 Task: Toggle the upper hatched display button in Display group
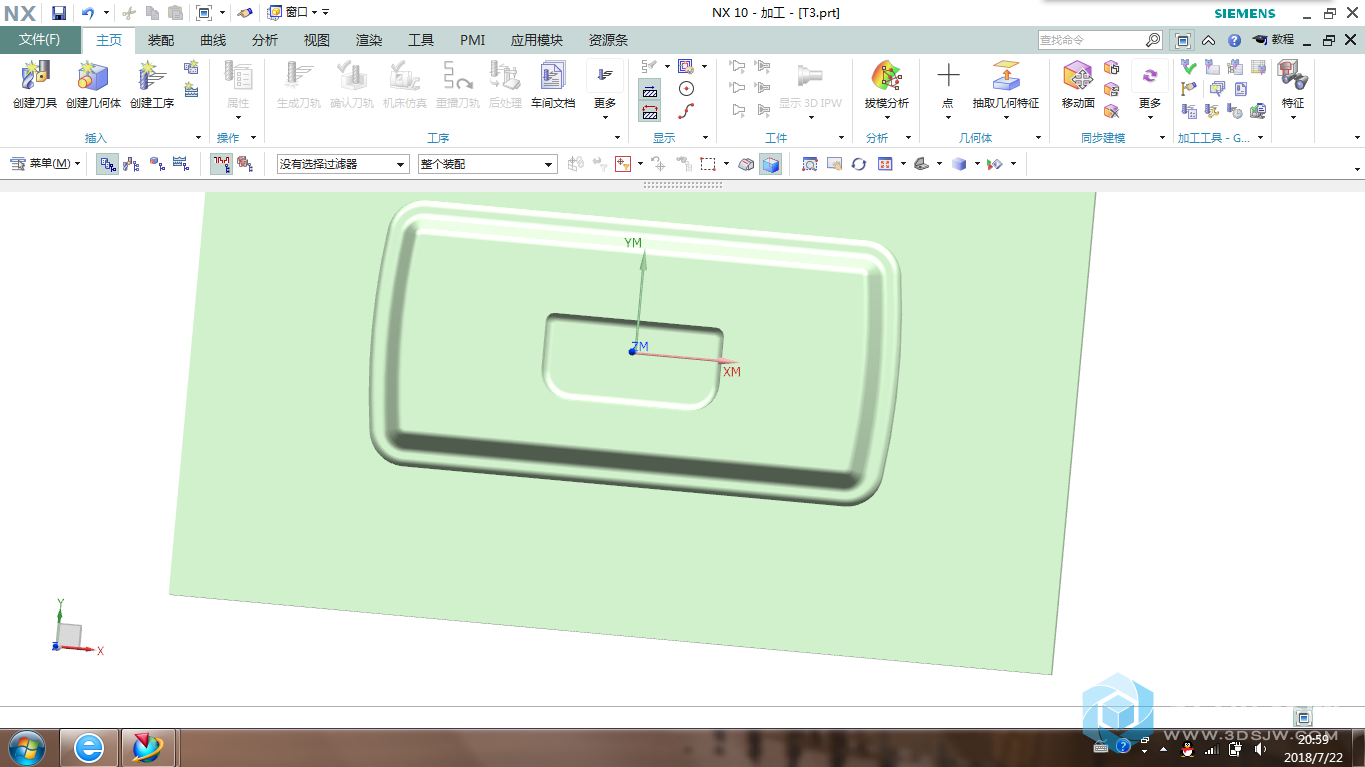[650, 89]
